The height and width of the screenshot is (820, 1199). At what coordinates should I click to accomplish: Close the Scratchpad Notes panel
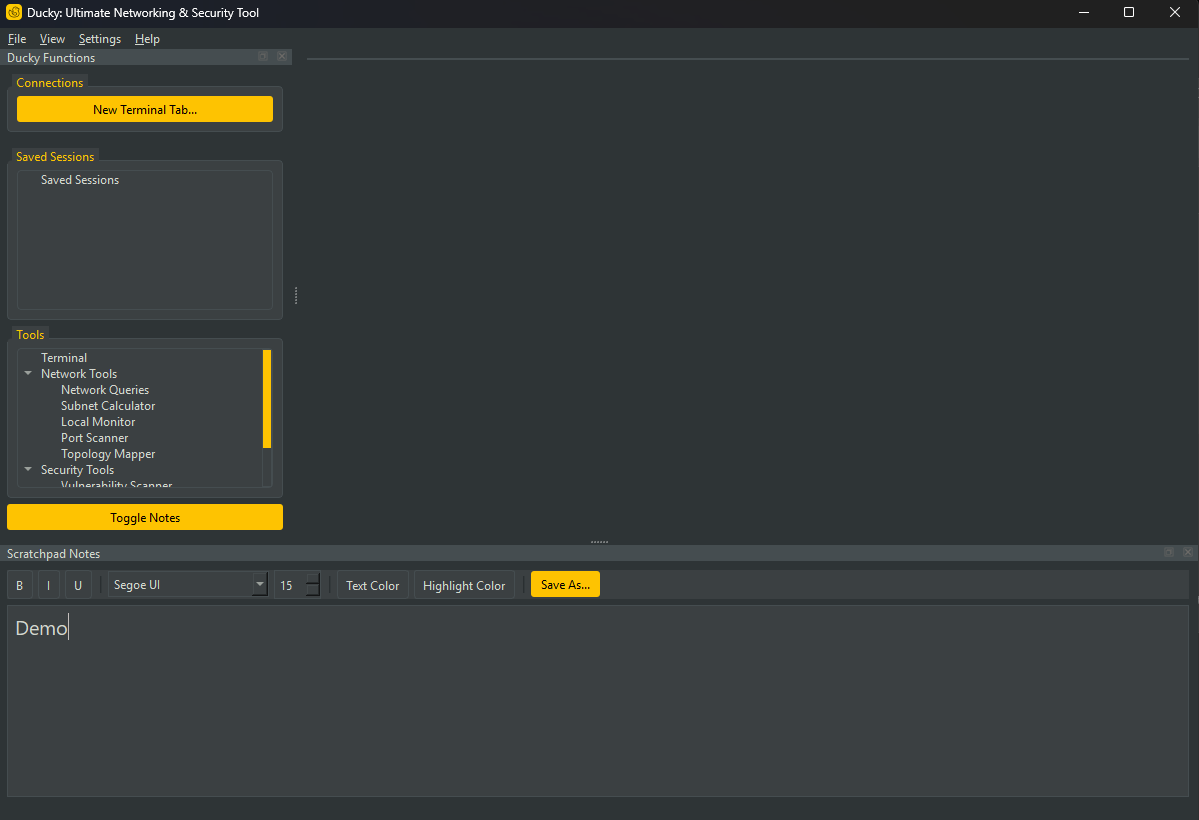(x=1188, y=553)
